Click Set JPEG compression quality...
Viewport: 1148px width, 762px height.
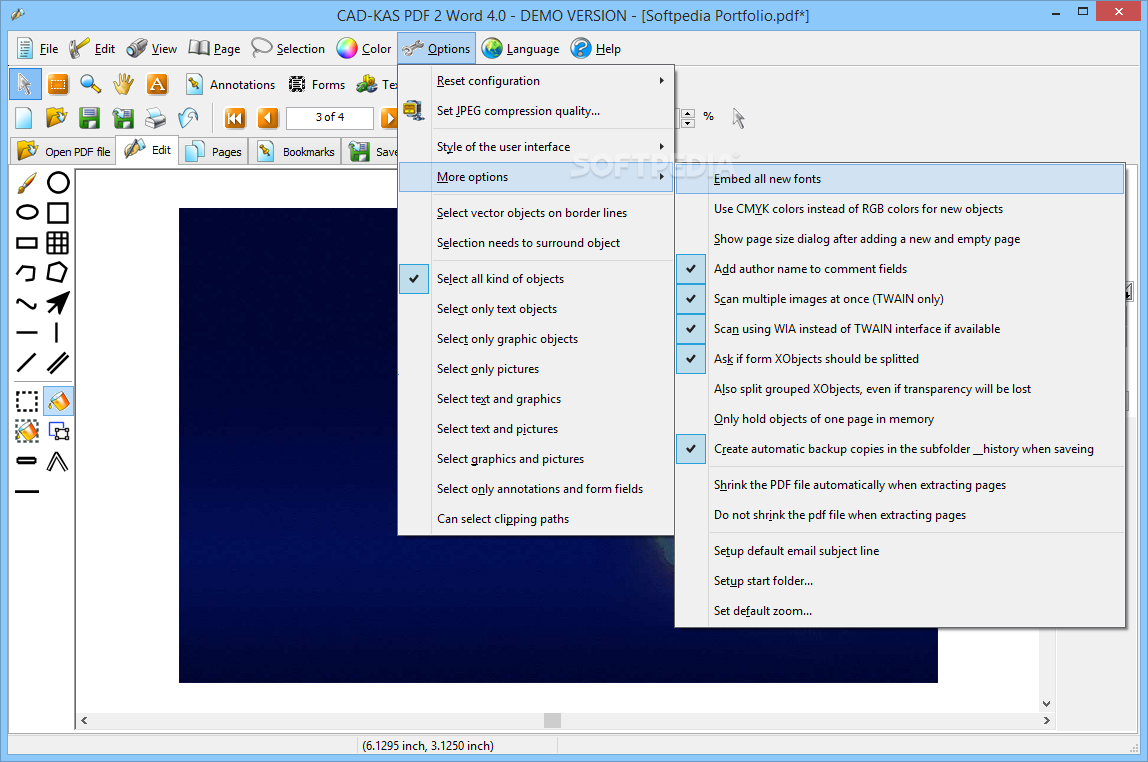tap(536, 111)
